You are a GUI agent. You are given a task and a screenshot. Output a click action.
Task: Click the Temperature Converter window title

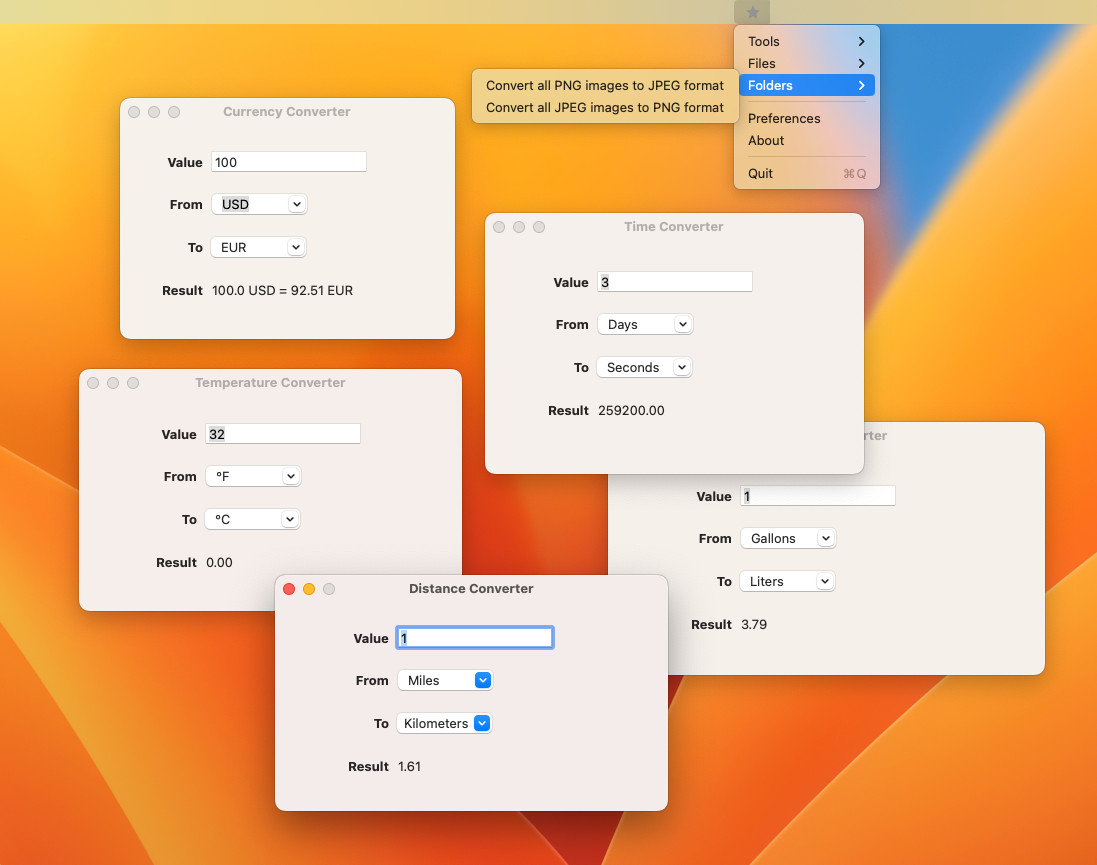[270, 382]
